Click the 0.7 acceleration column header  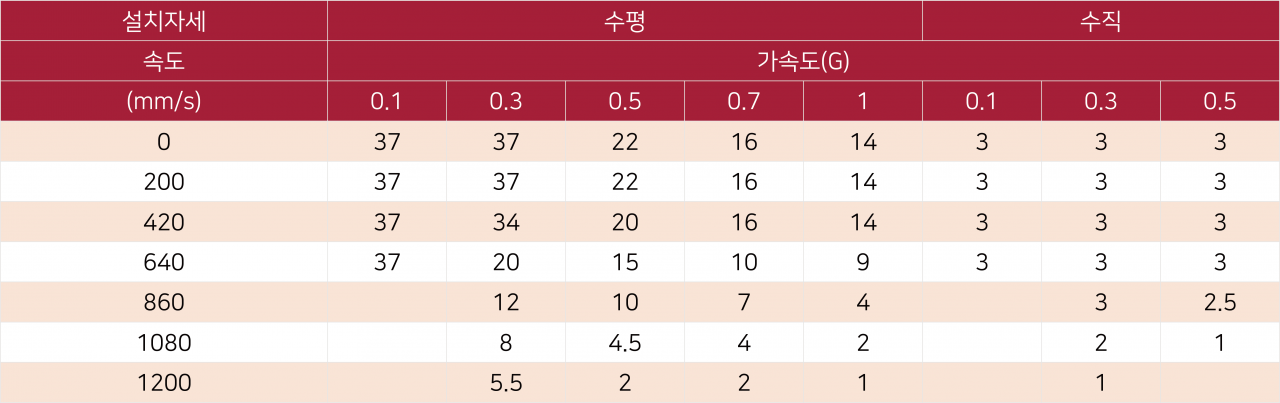(x=744, y=101)
